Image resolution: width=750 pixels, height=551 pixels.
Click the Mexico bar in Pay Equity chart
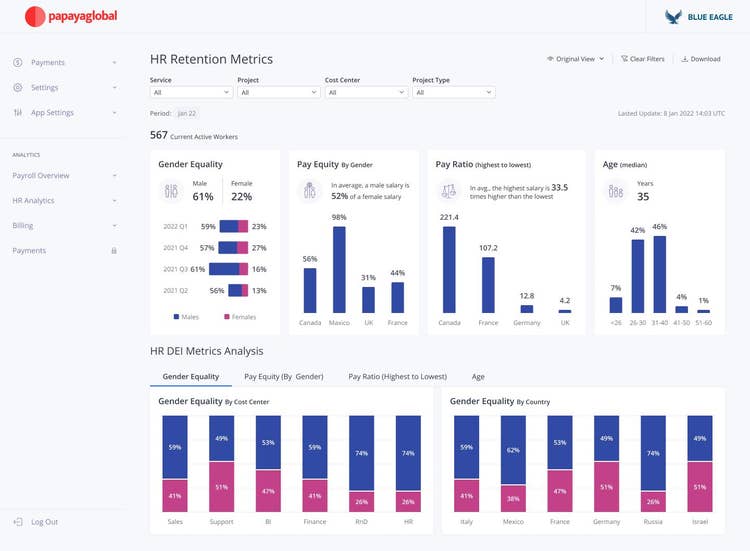[x=339, y=270]
